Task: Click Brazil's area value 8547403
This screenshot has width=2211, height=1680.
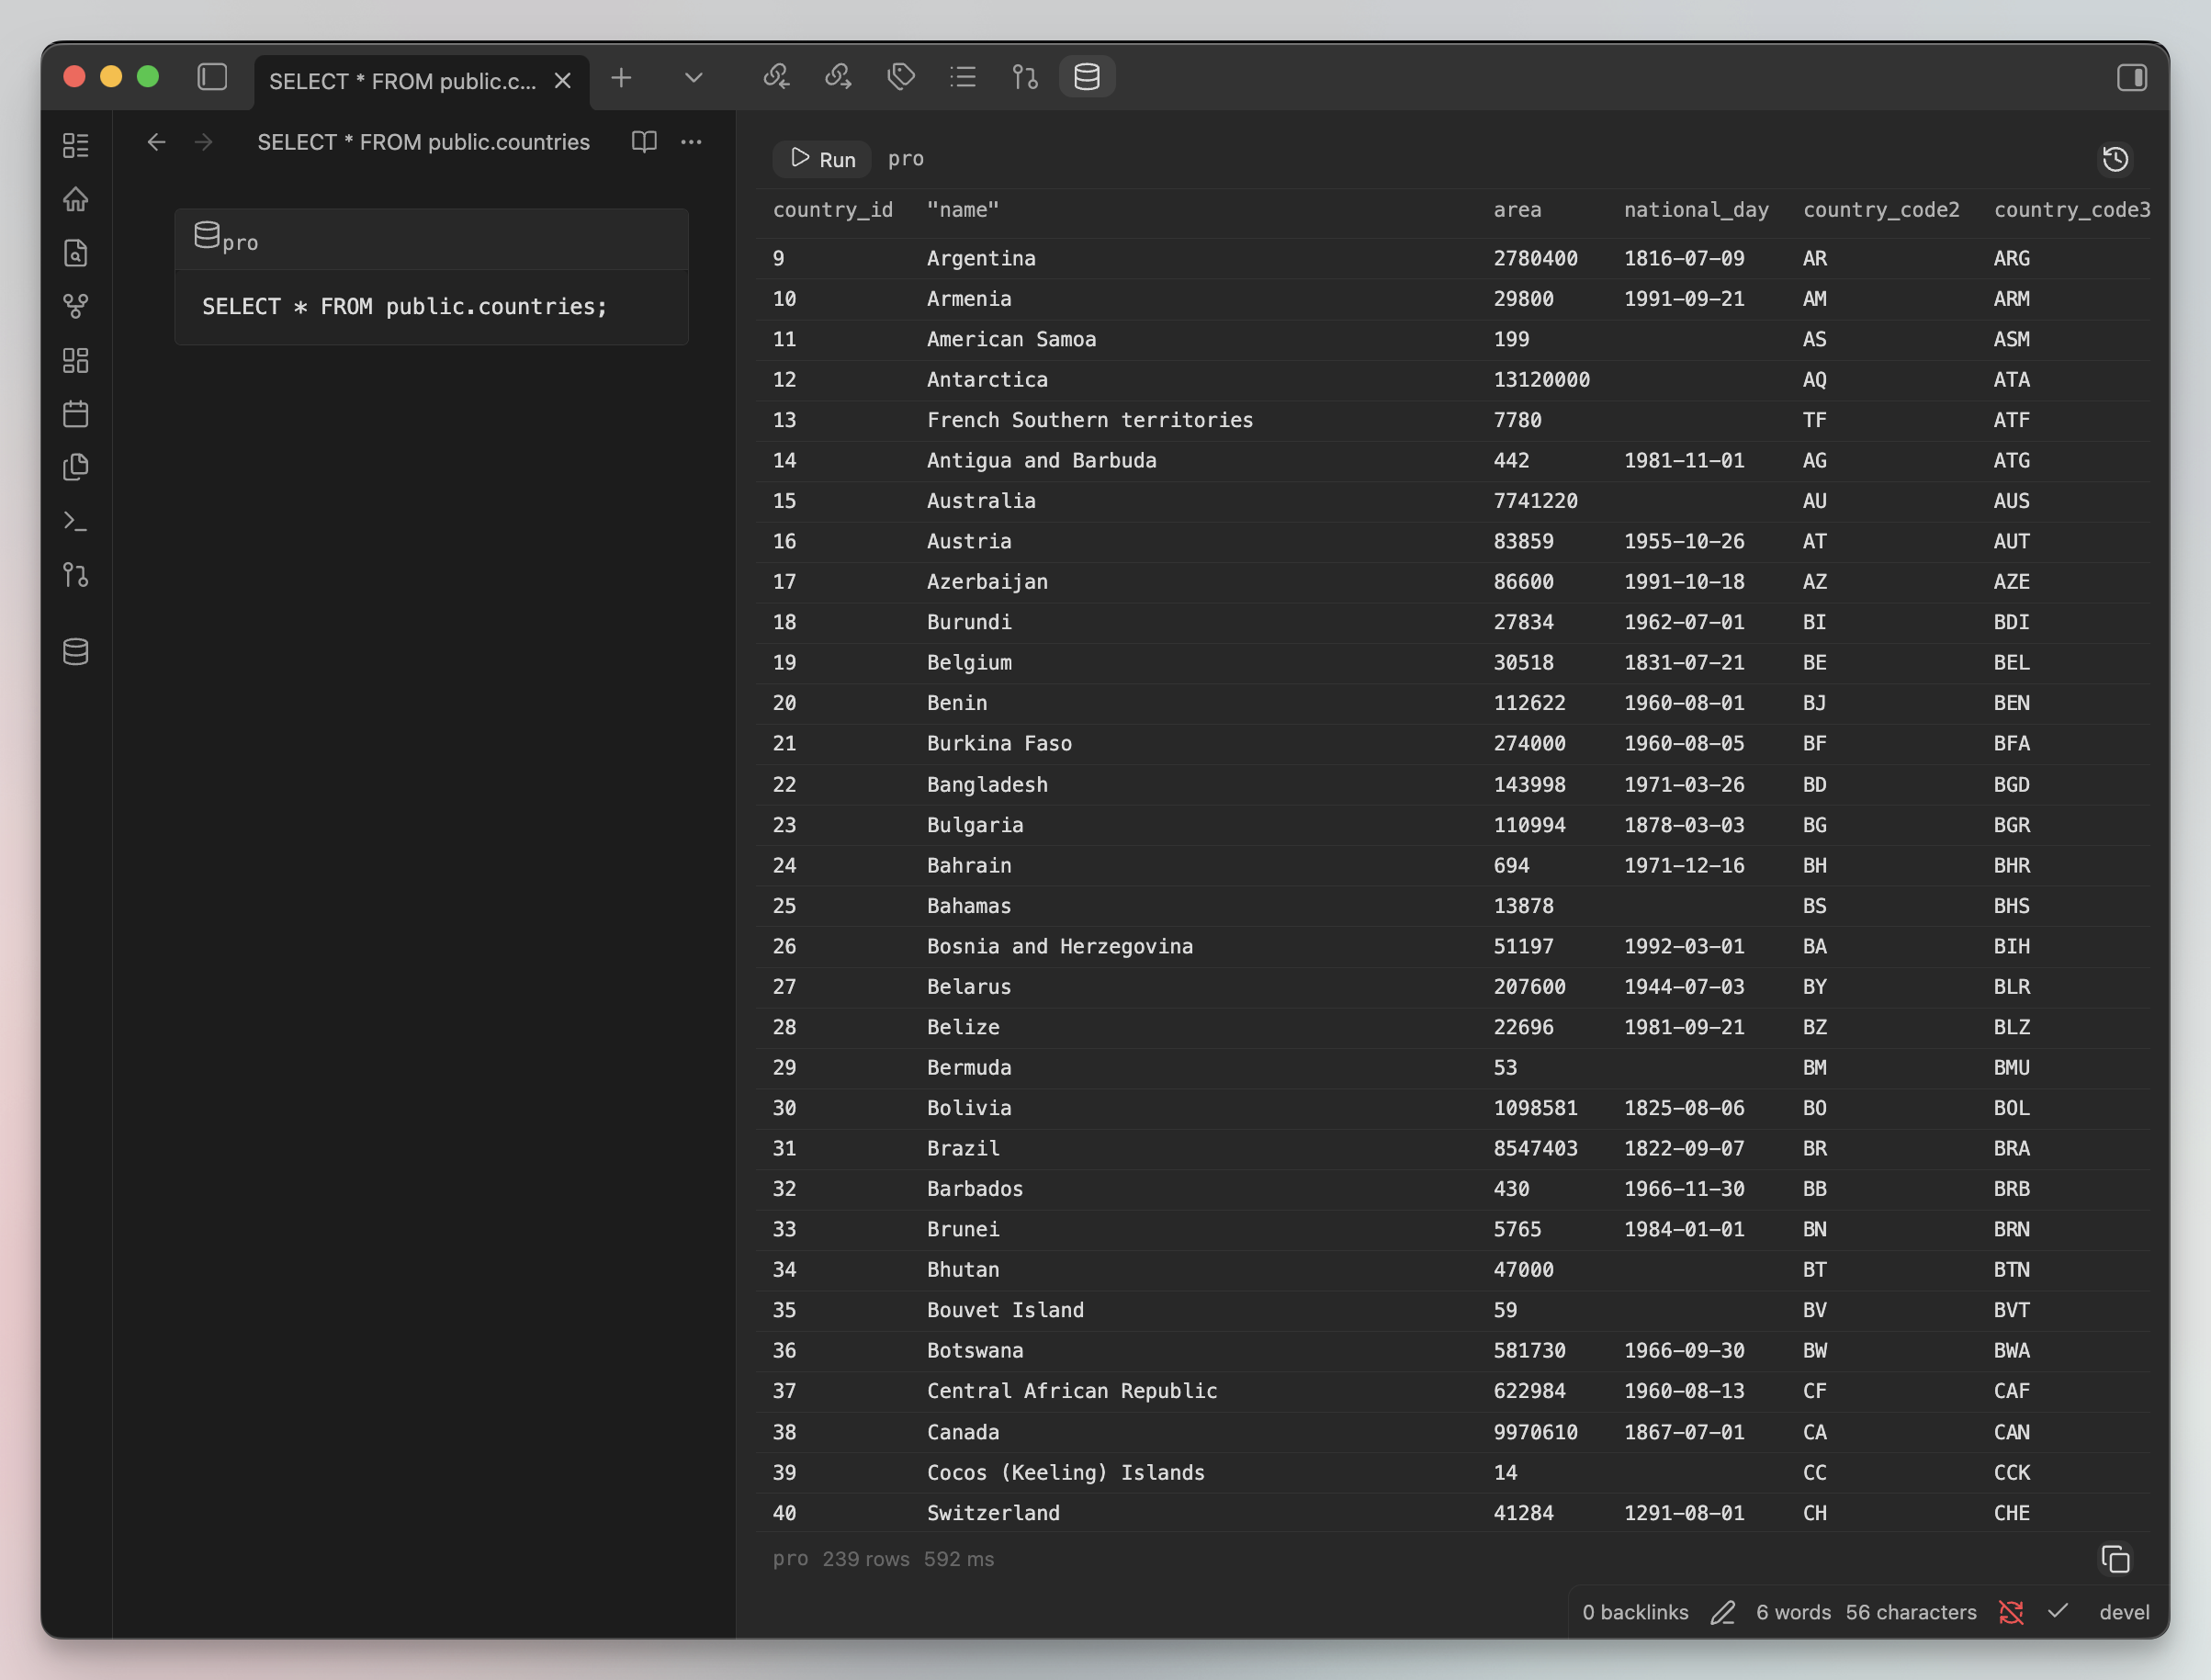Action: point(1536,1148)
